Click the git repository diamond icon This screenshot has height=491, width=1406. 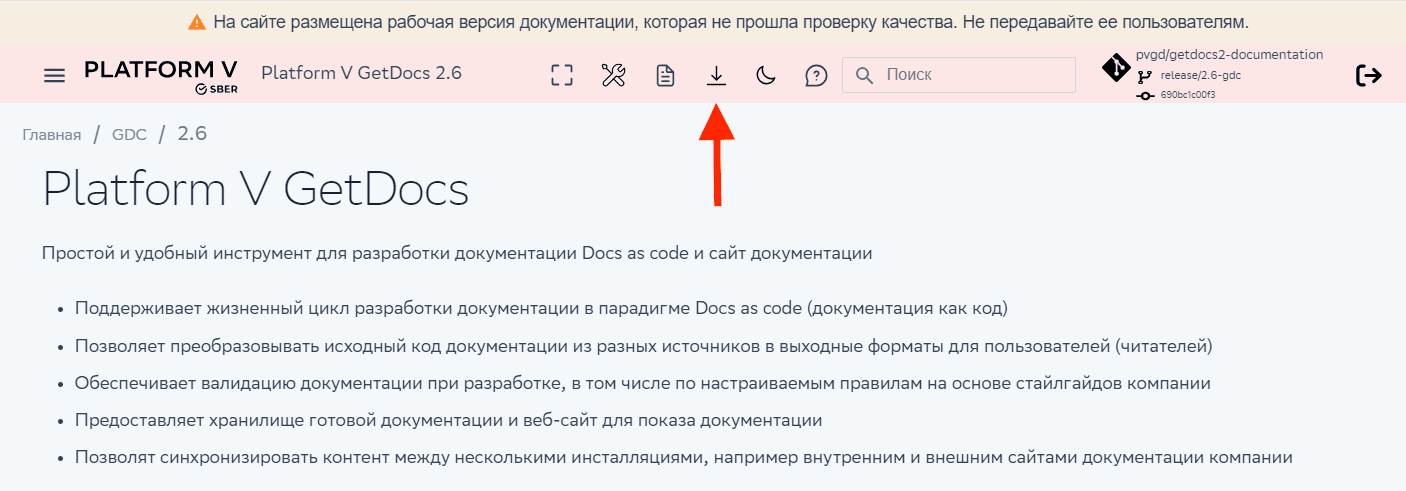click(1116, 68)
